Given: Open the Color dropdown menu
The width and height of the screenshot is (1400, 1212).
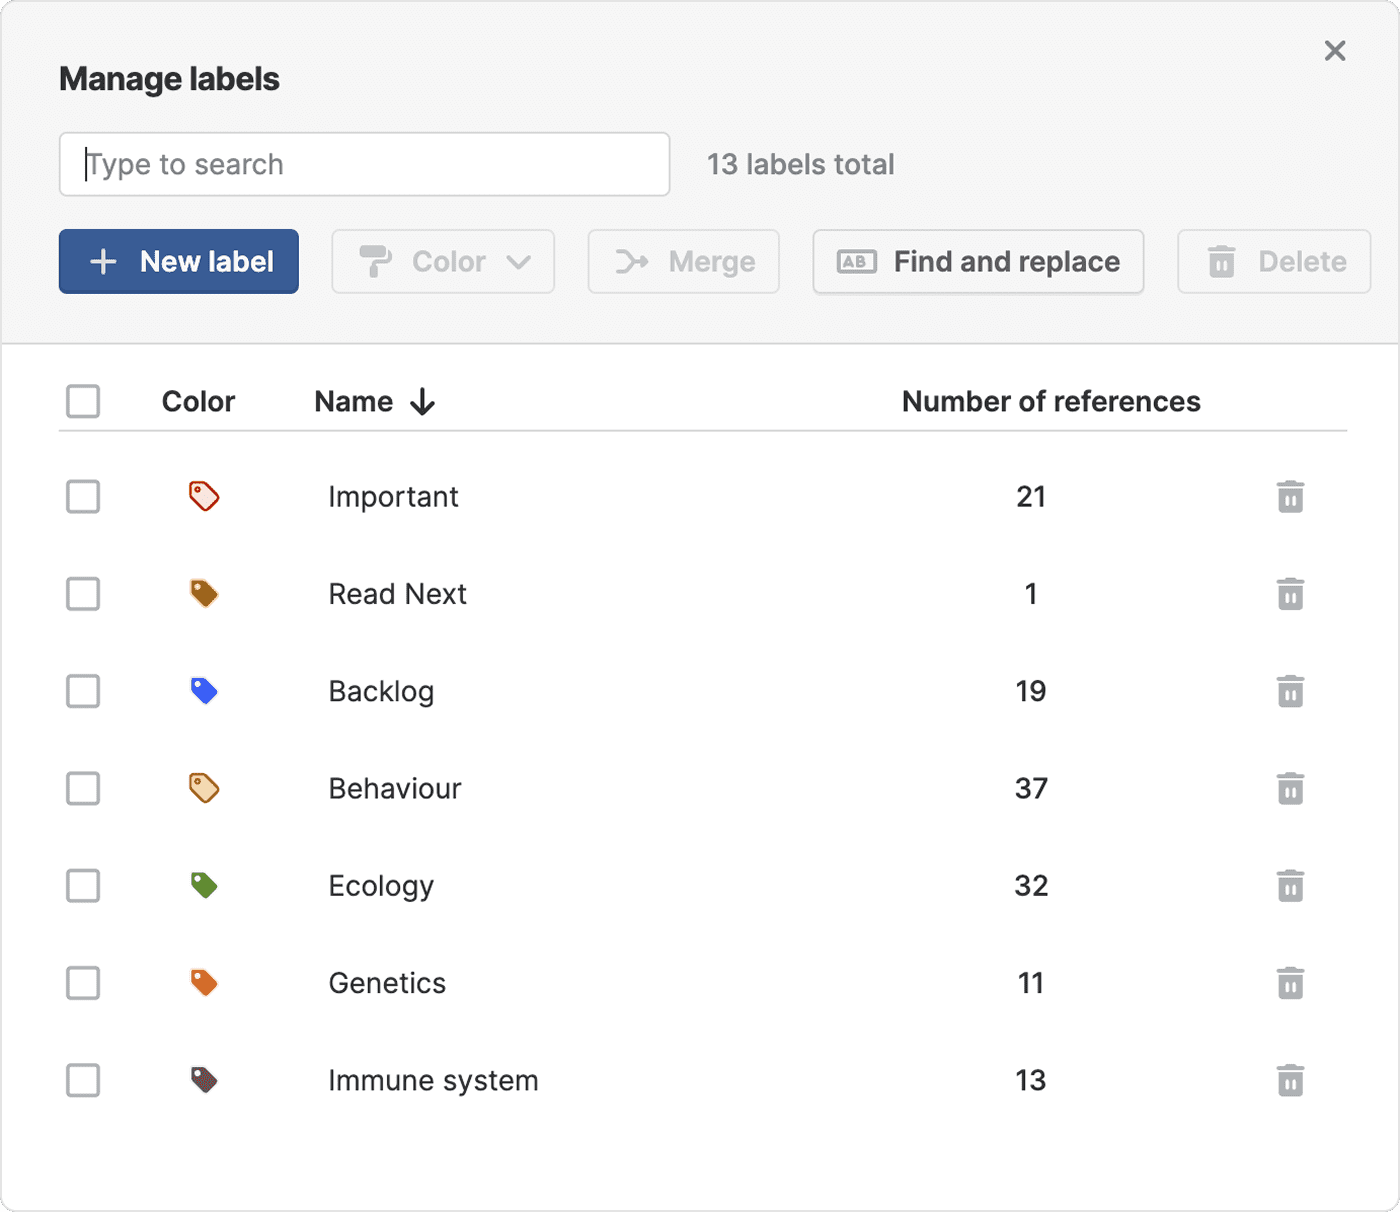Looking at the screenshot, I should 443,262.
